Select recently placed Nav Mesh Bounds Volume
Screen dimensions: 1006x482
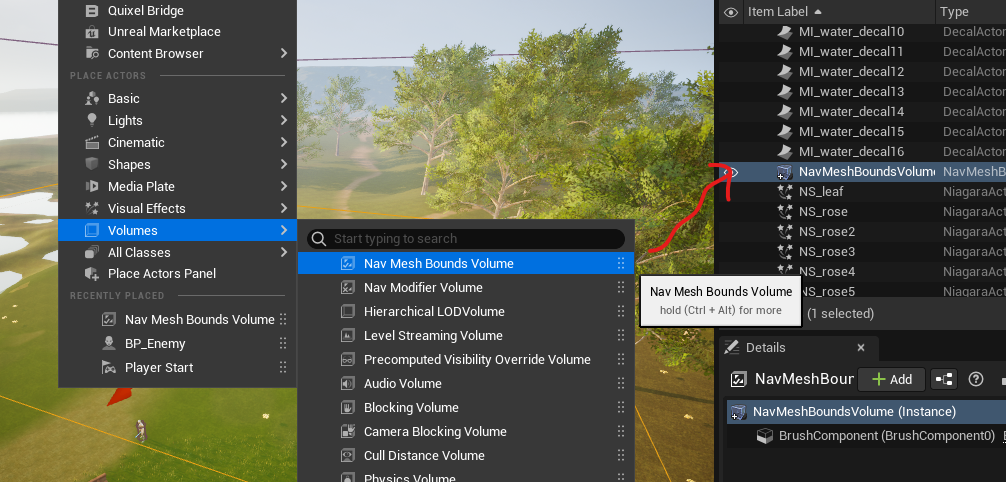pyautogui.click(x=177, y=319)
